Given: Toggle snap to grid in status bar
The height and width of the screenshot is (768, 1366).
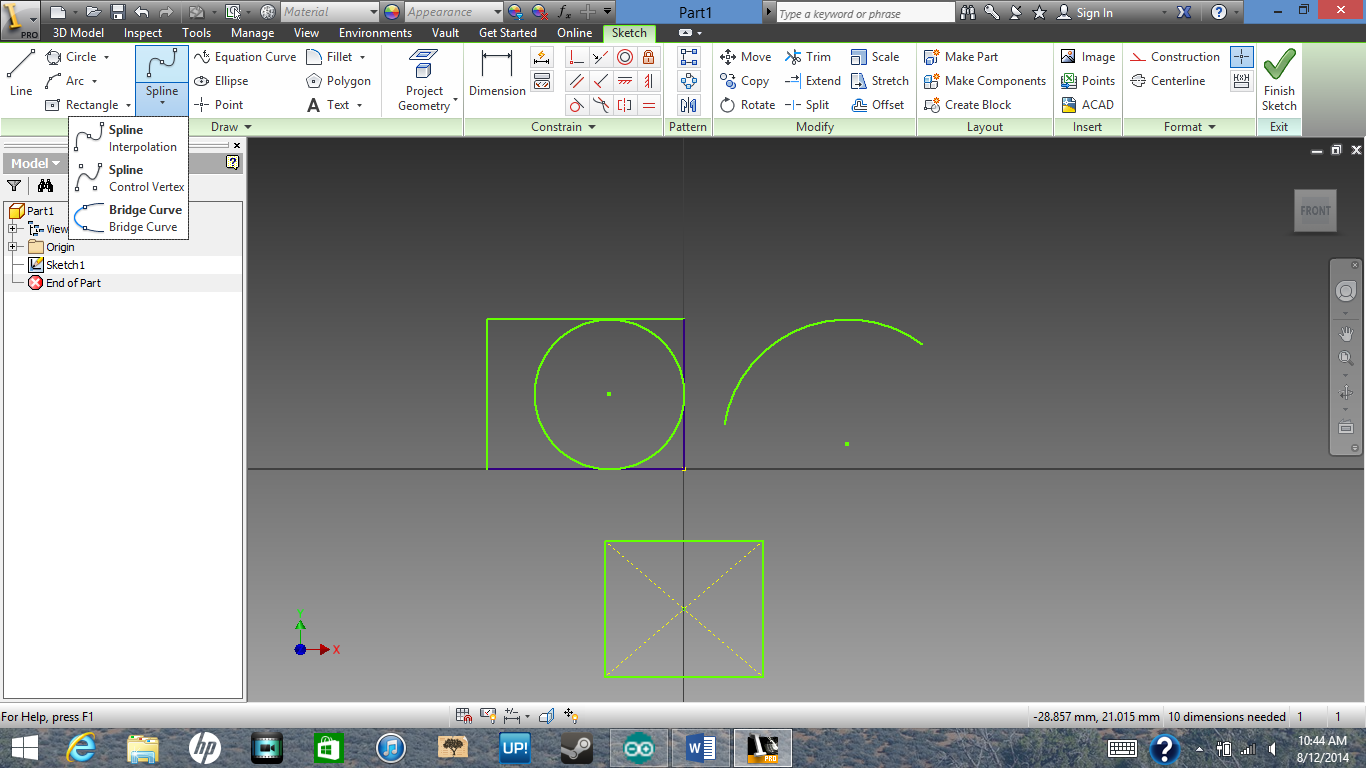Looking at the screenshot, I should coord(463,715).
